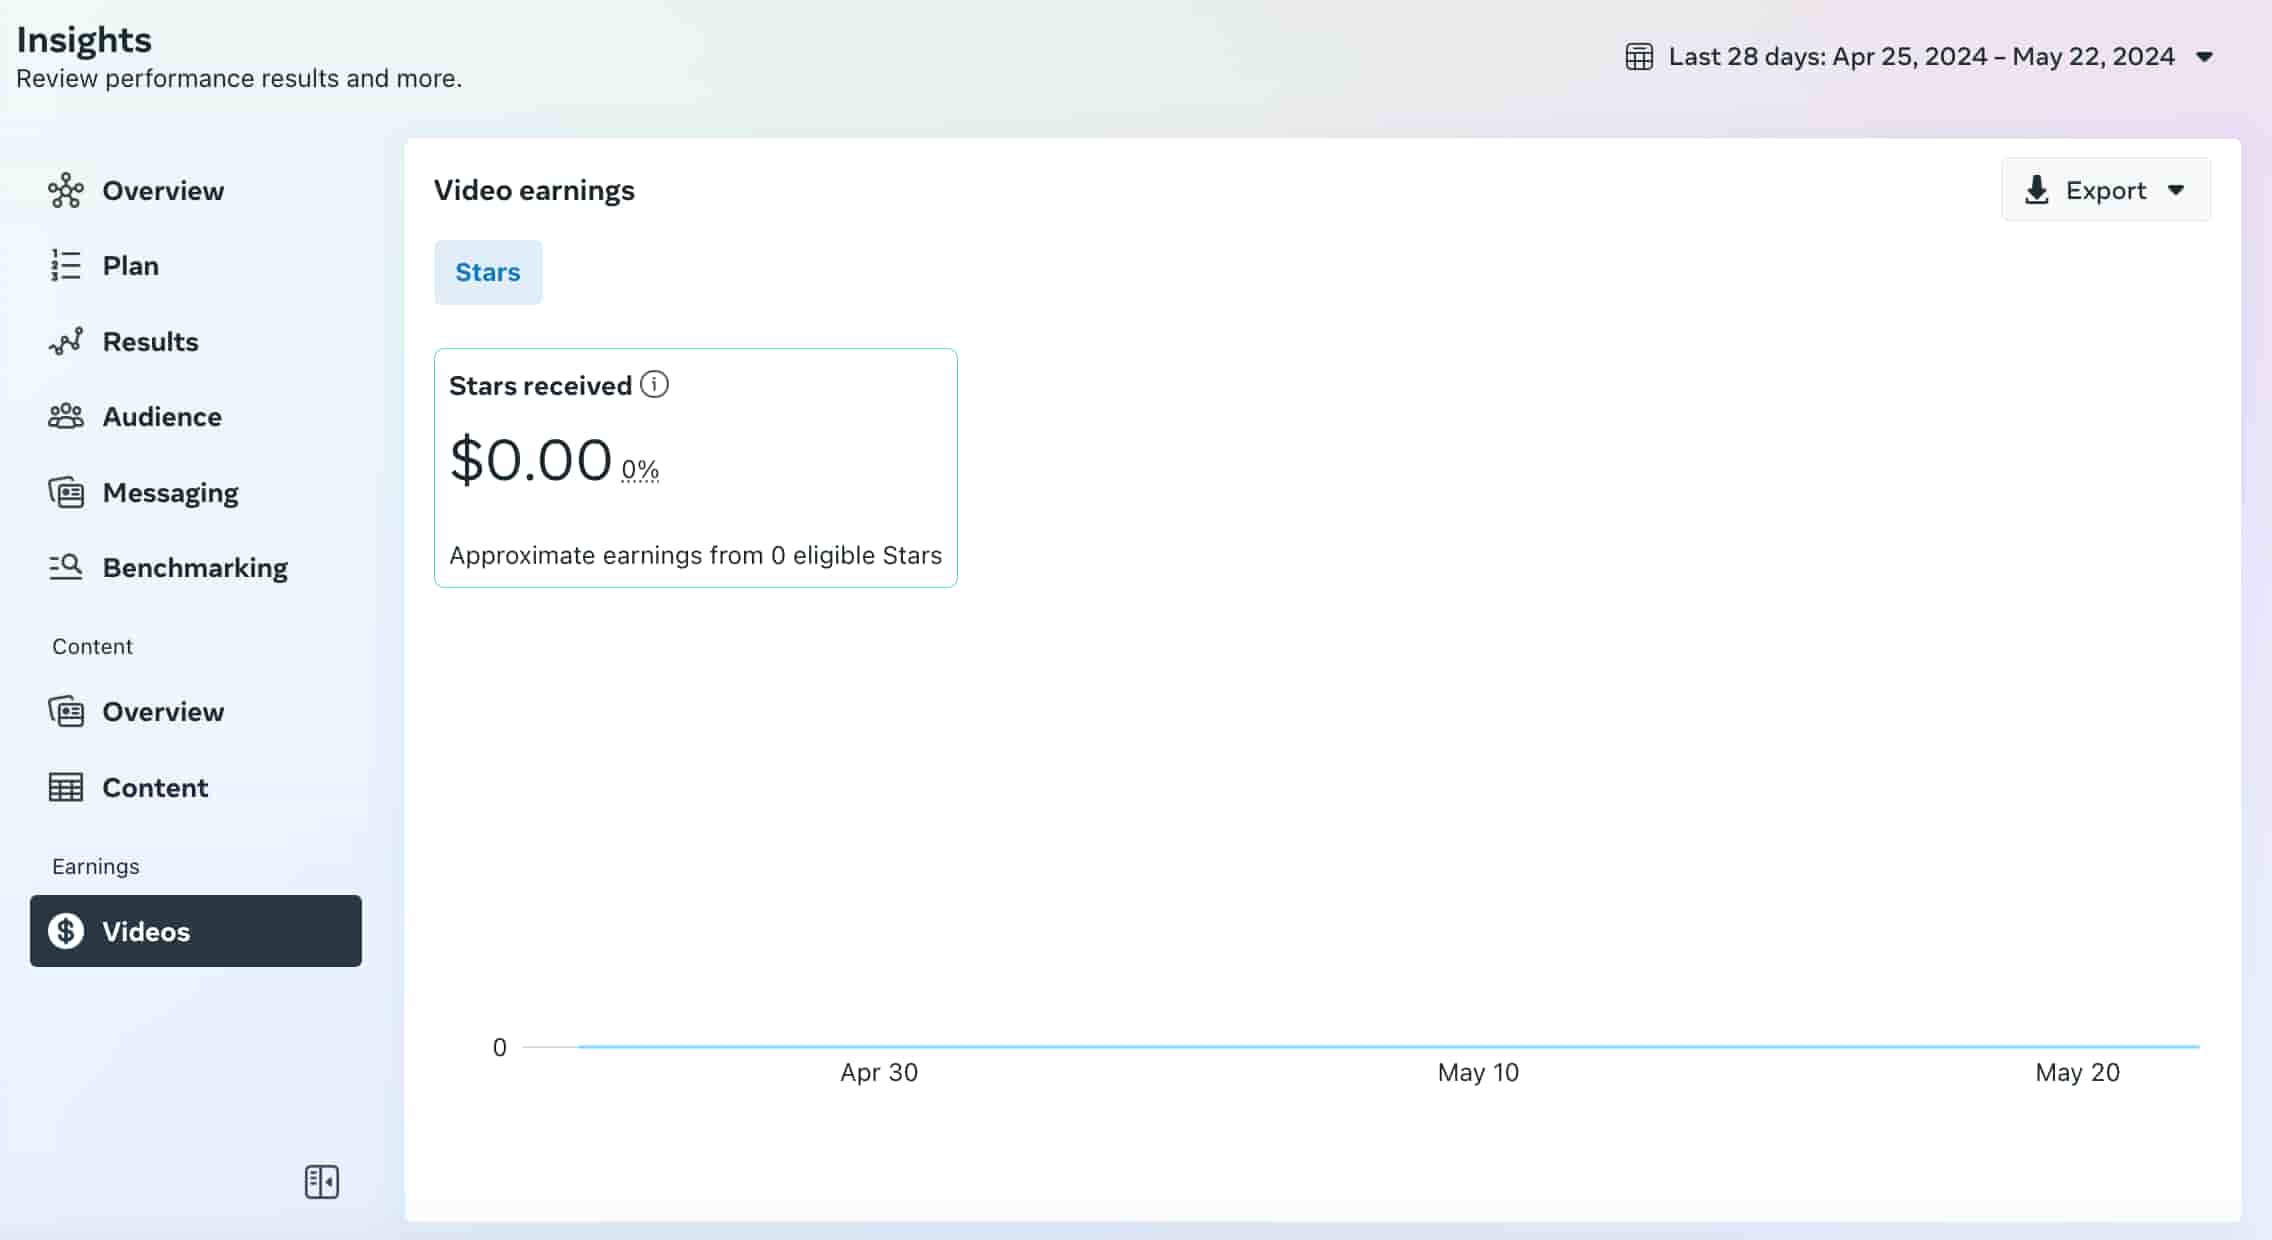Open the Benchmarking section
2272x1240 pixels.
pyautogui.click(x=195, y=567)
